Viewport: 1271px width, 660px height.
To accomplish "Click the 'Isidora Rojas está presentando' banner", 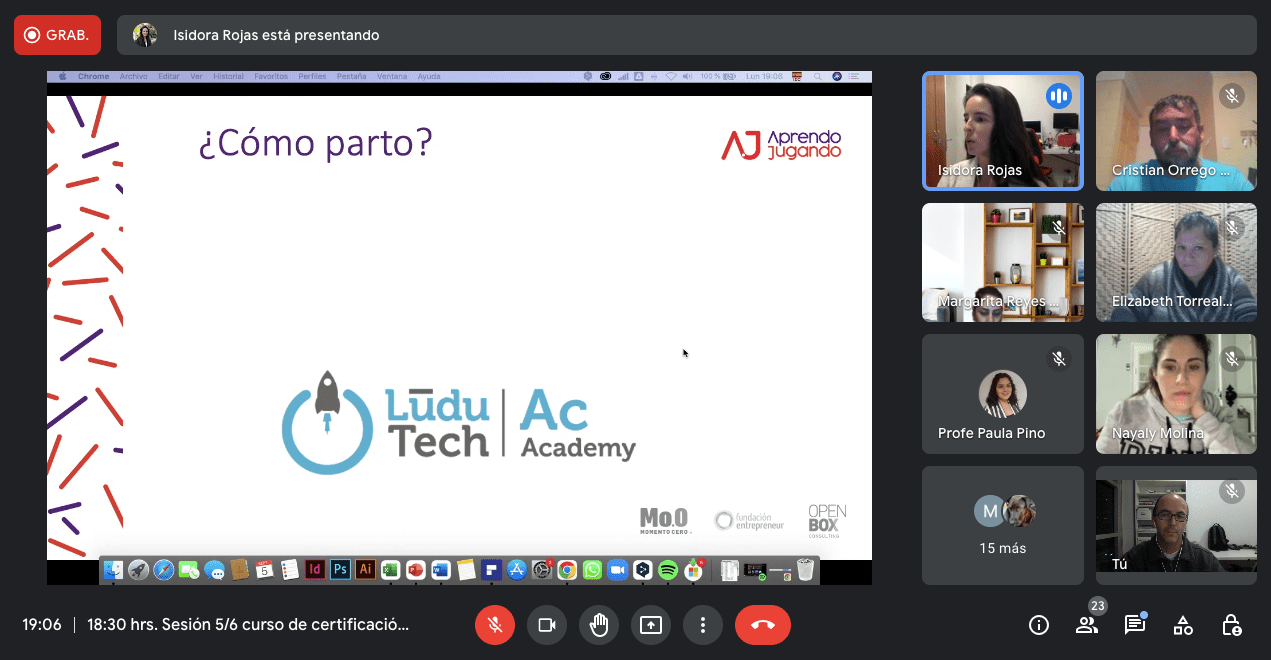I will click(x=687, y=35).
